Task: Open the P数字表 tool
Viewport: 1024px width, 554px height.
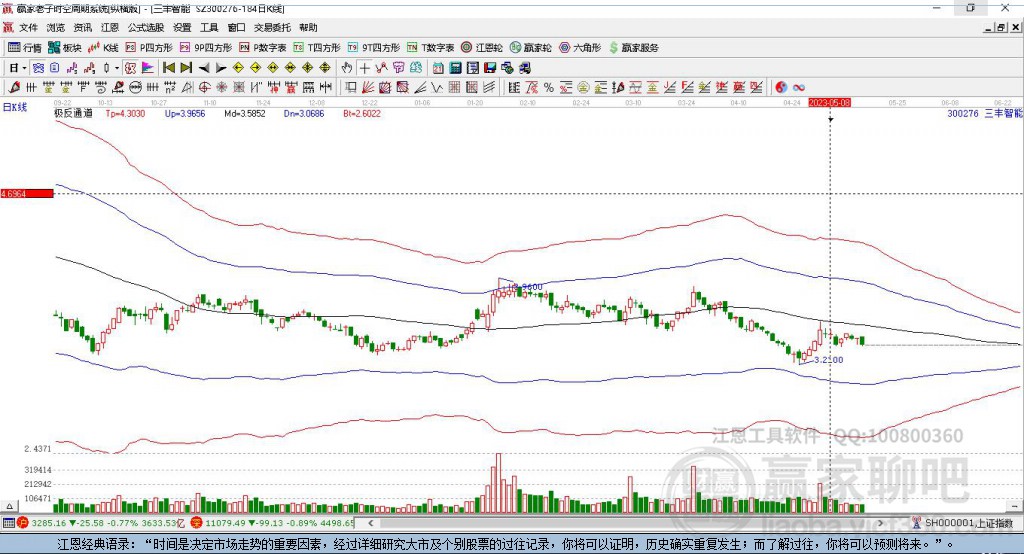Action: (263, 48)
